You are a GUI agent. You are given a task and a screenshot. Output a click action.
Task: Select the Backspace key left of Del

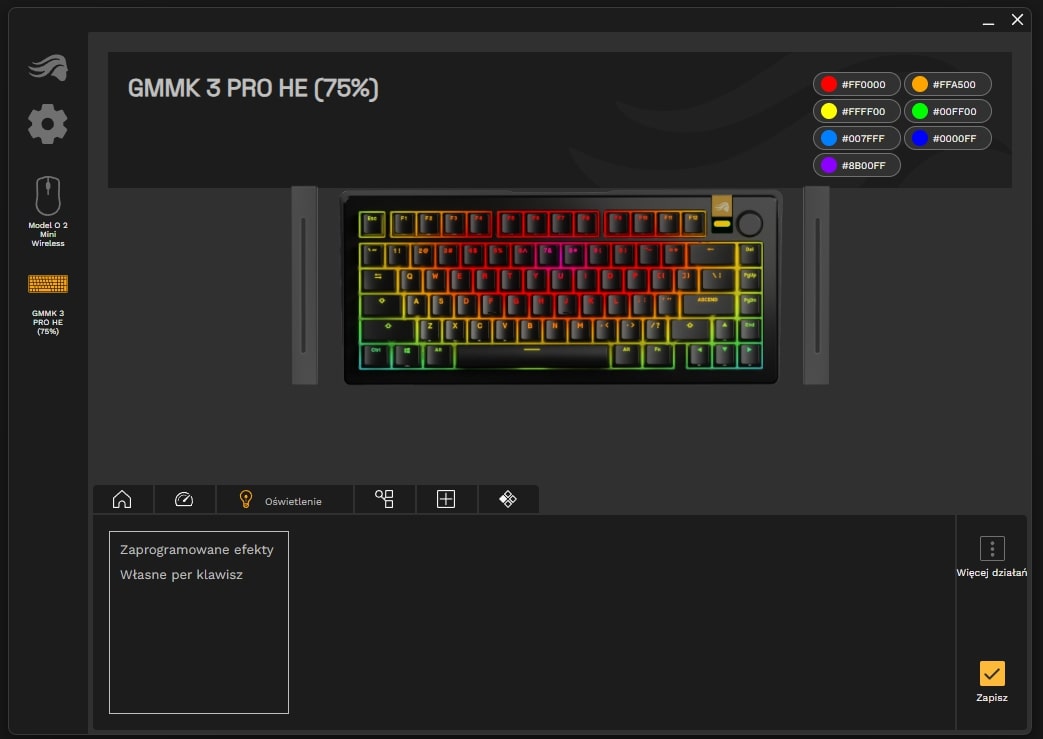tap(712, 255)
